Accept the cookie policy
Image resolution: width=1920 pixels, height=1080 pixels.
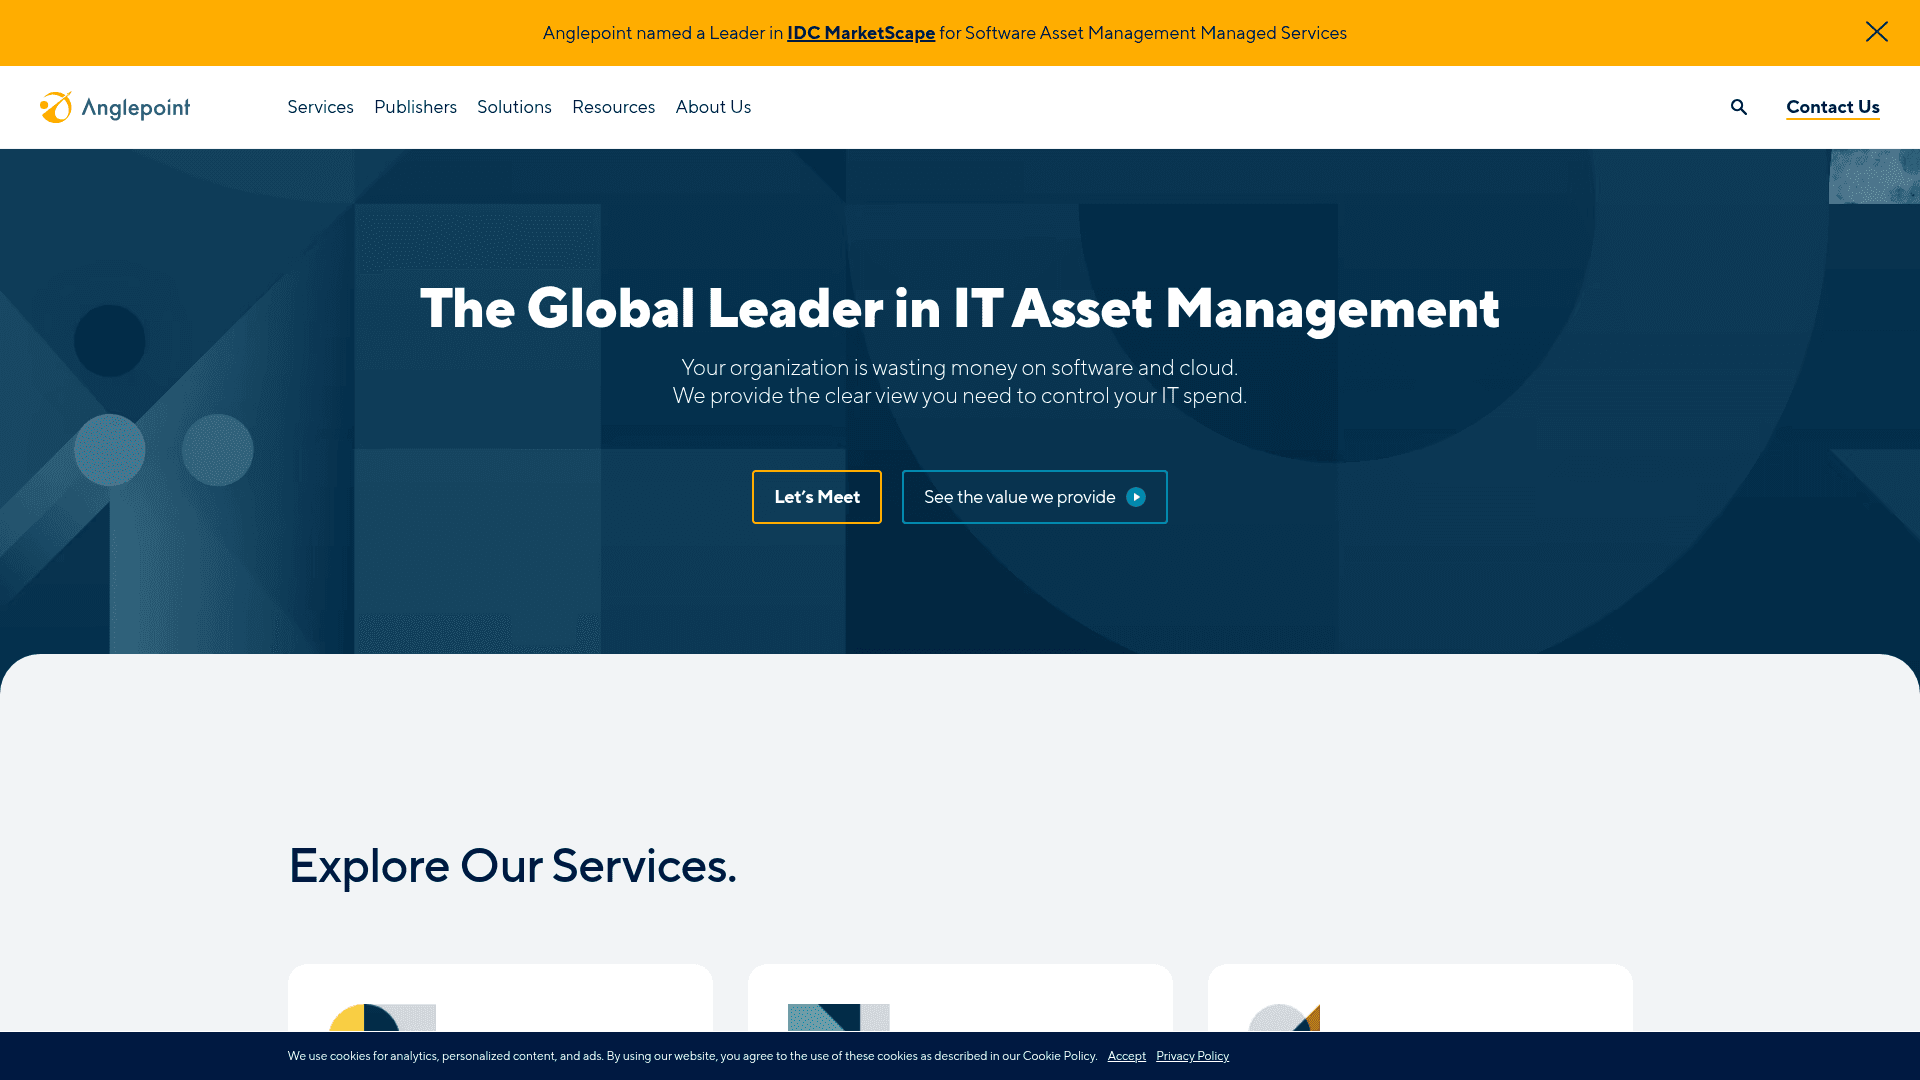1127,1056
